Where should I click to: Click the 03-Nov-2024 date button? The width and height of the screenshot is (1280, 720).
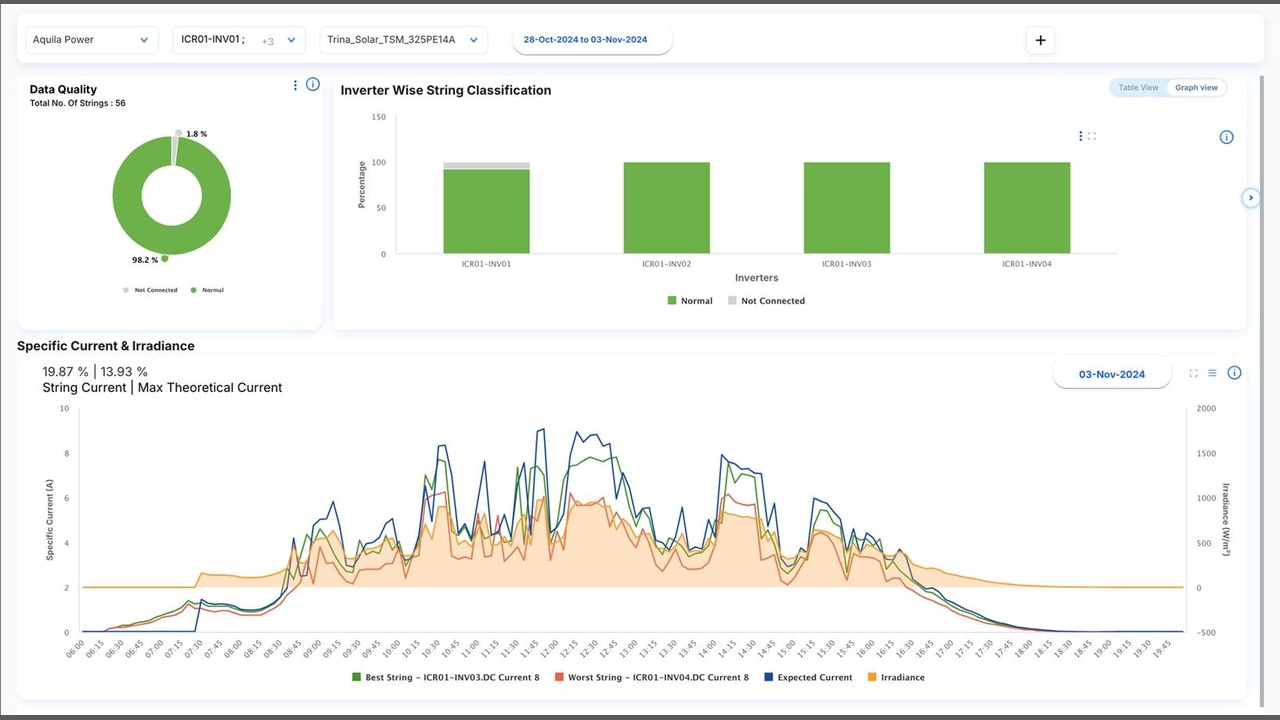1111,374
